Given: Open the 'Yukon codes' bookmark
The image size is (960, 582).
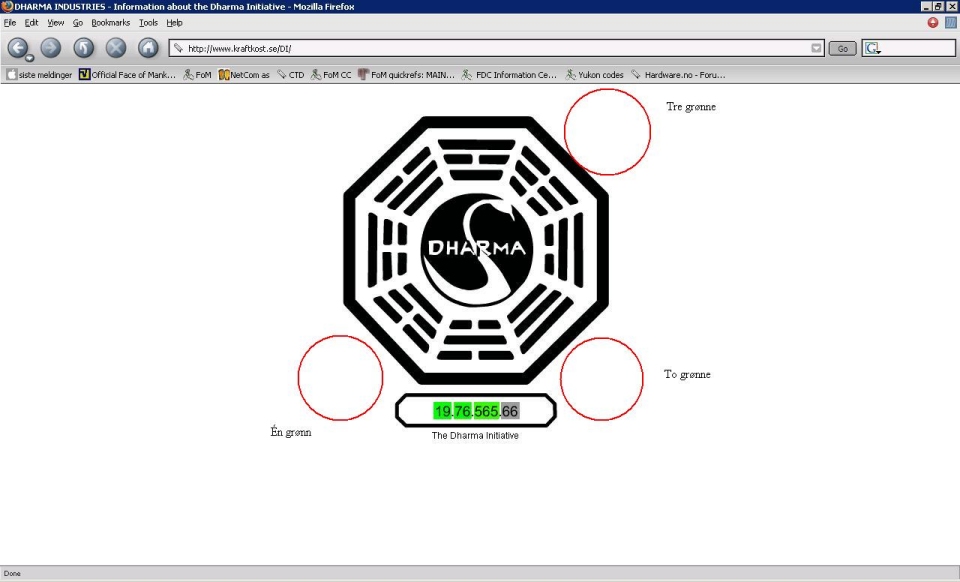Looking at the screenshot, I should click(594, 75).
